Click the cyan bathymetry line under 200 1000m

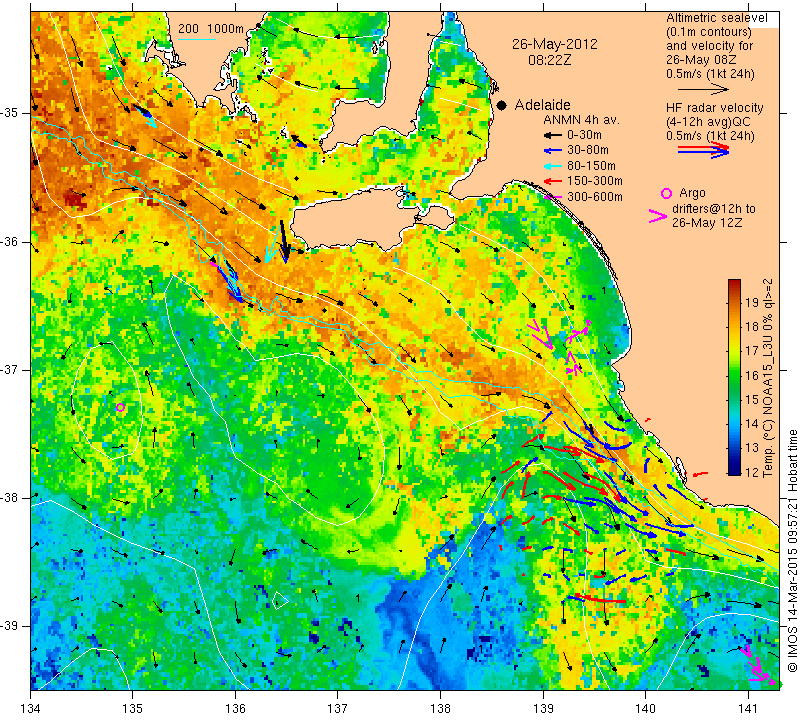(x=197, y=39)
